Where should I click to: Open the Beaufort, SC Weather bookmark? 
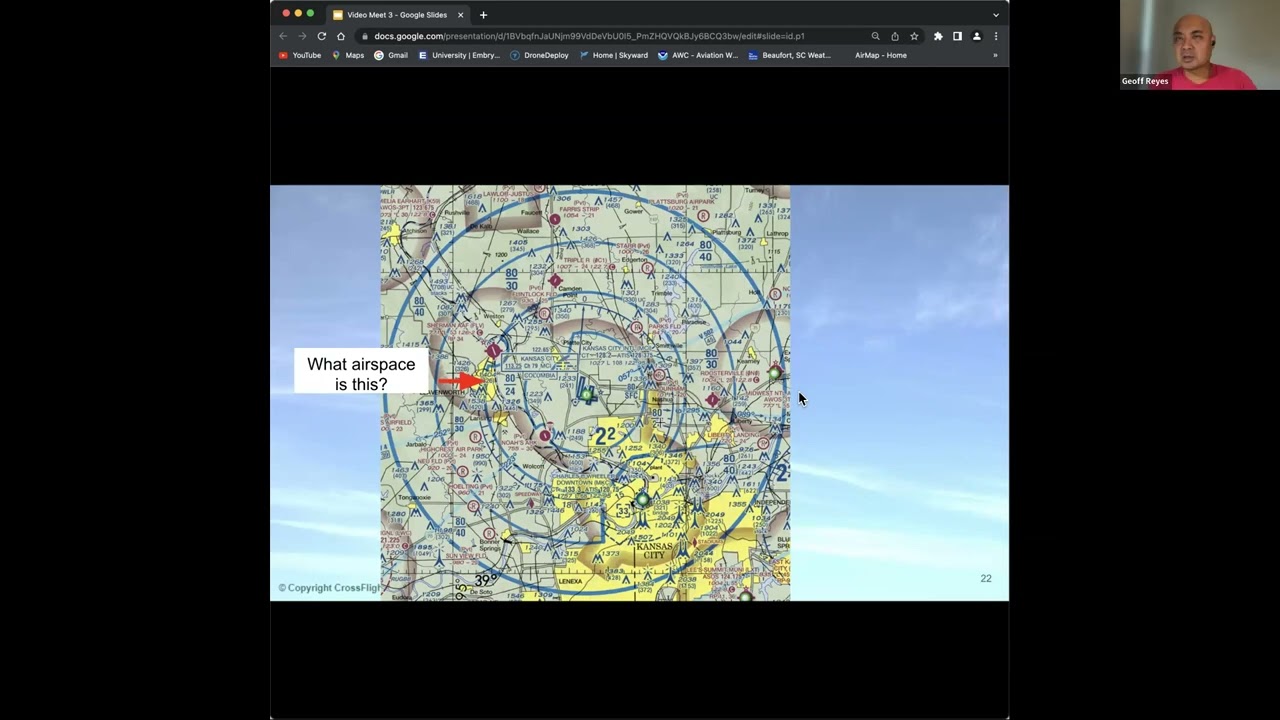coord(790,55)
